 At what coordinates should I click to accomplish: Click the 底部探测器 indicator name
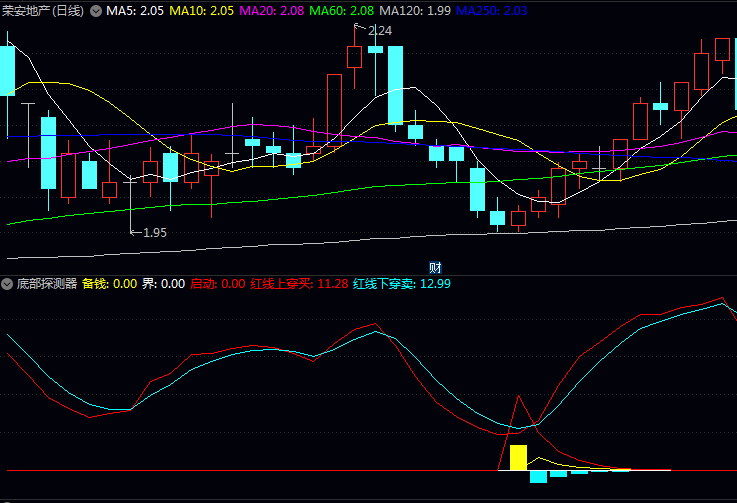pos(46,284)
